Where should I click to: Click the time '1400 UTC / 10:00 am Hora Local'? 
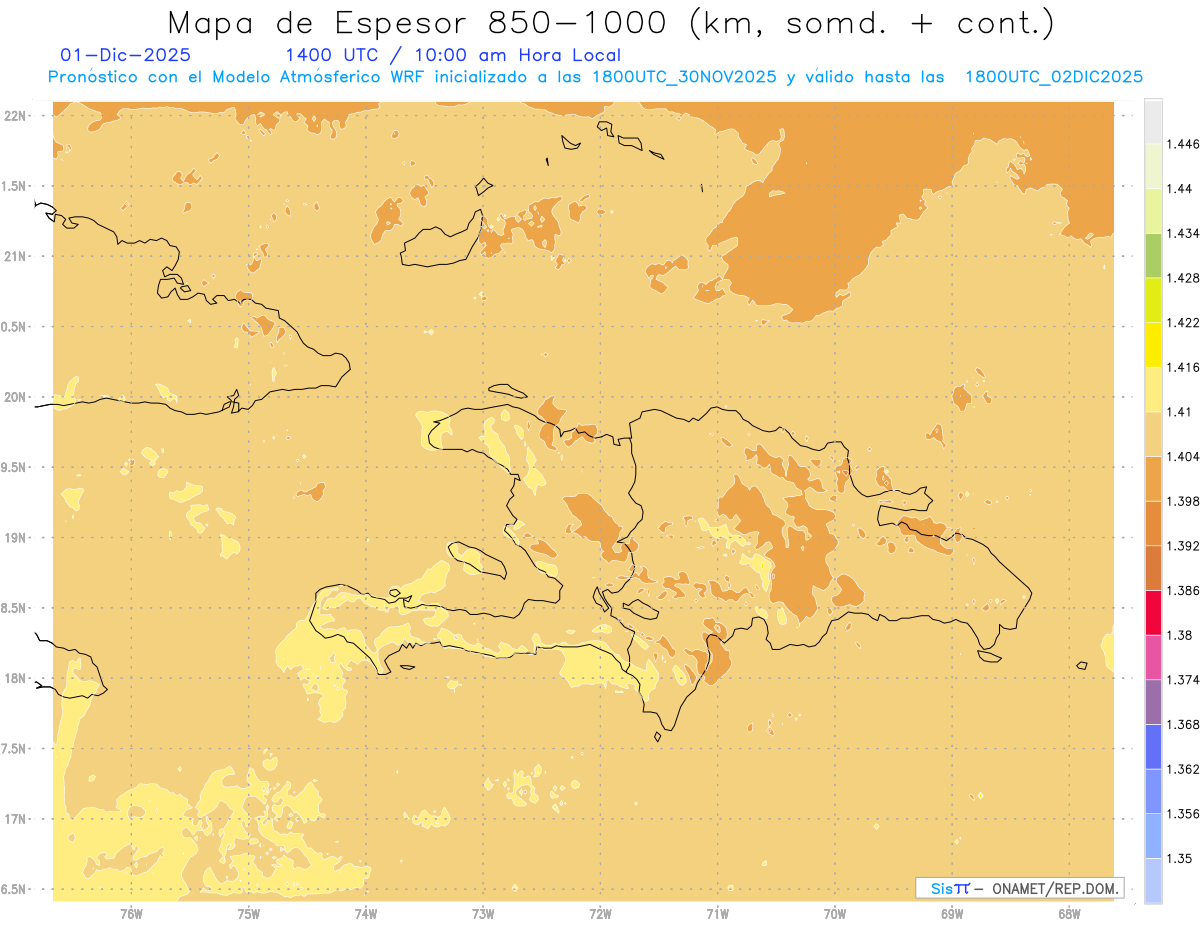453,55
